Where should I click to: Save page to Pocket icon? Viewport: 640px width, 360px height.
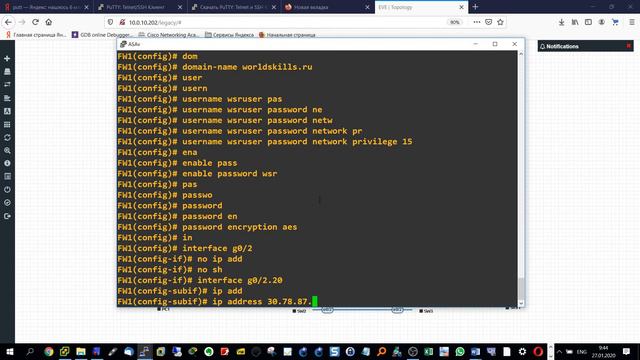point(489,22)
